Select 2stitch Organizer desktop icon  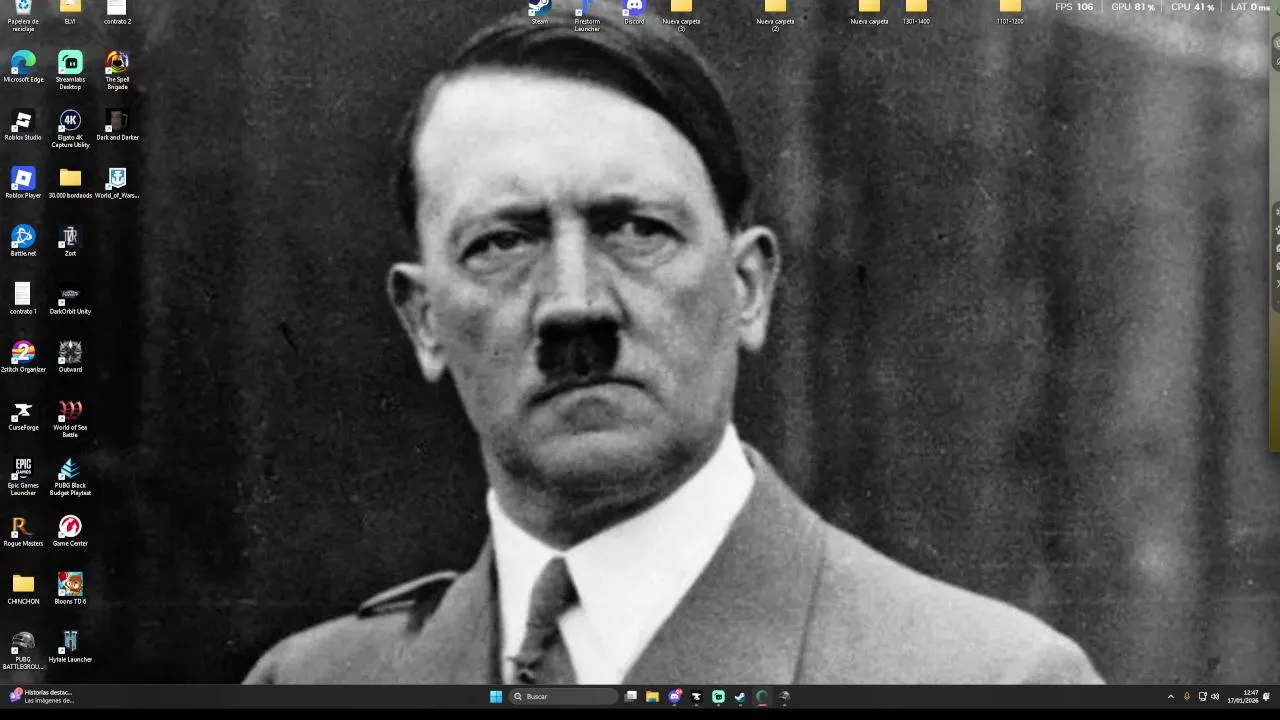[23, 357]
